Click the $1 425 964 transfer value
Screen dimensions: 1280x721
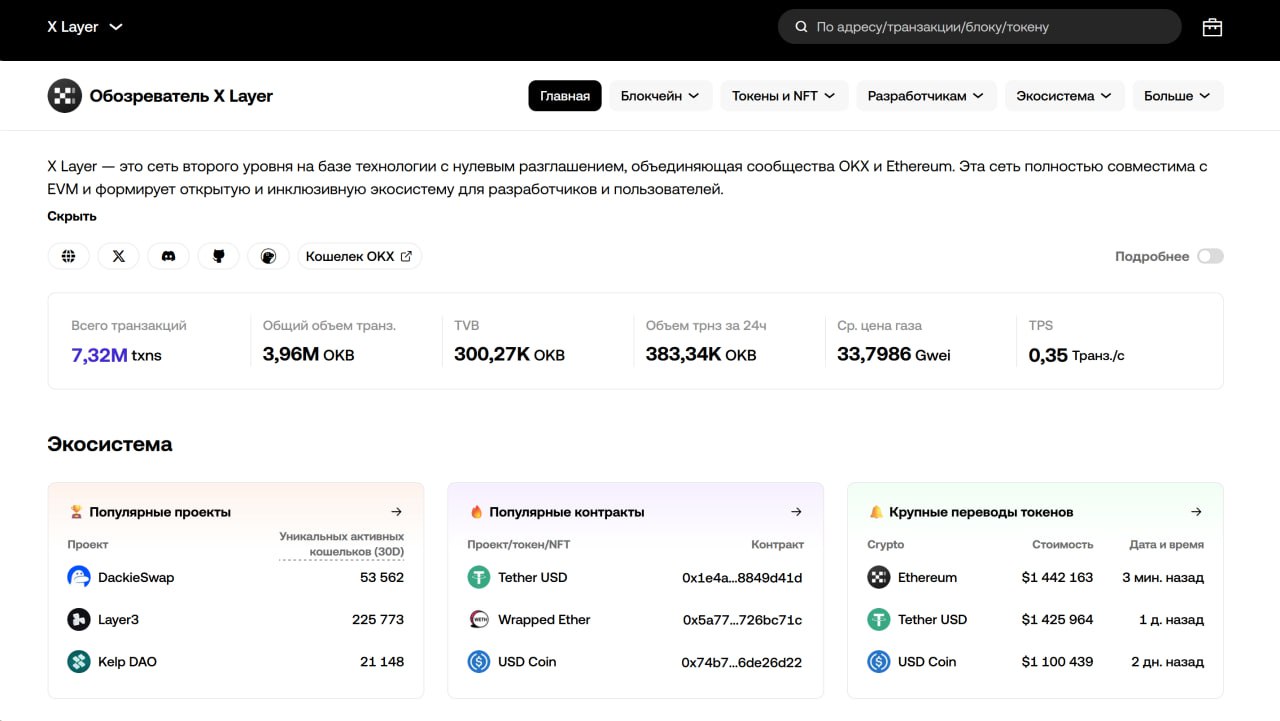coord(1057,619)
